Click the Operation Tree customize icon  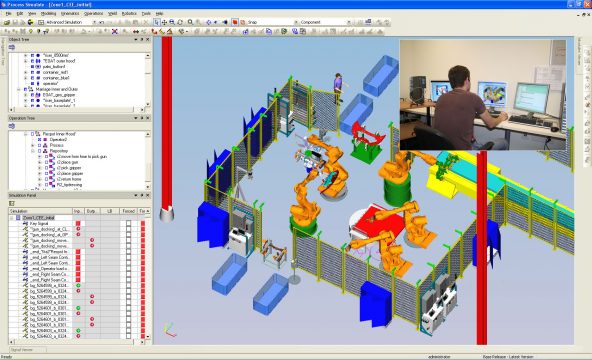12,126
